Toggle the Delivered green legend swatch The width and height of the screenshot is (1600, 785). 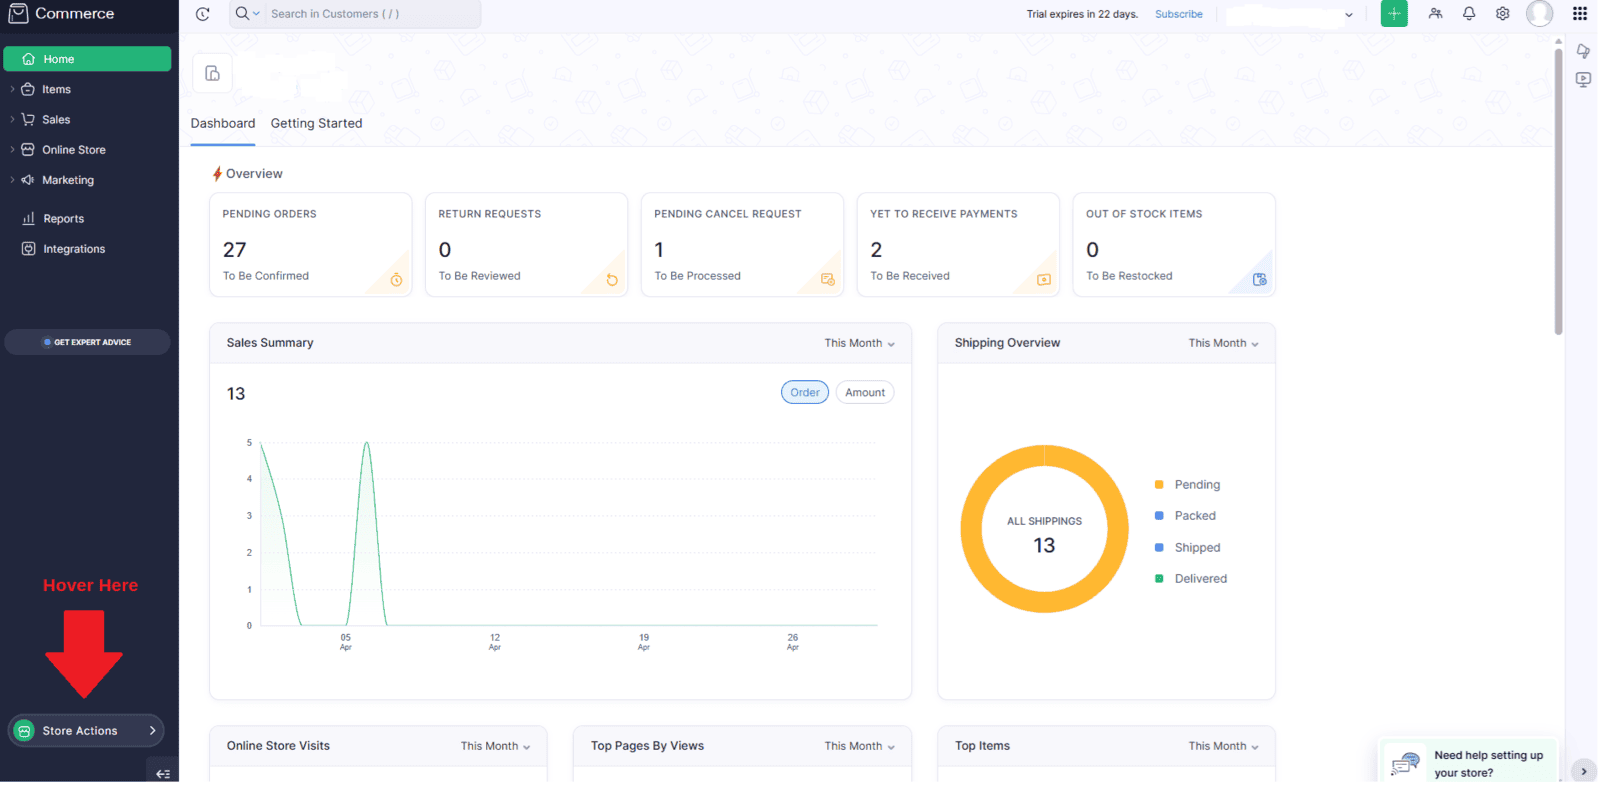1159,579
